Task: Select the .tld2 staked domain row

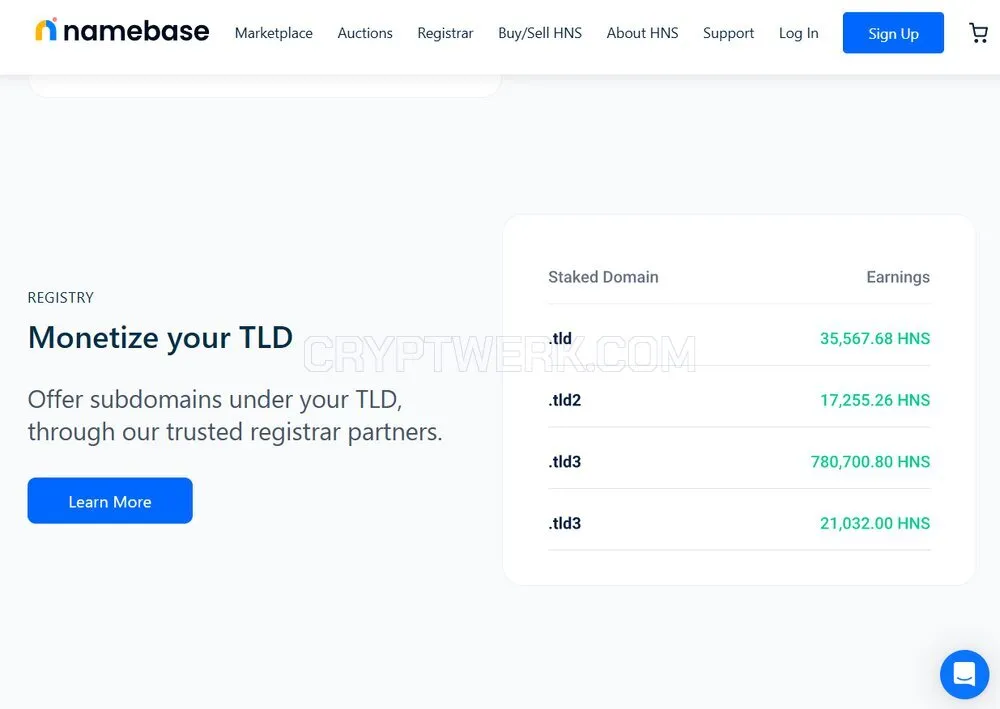Action: pos(739,400)
